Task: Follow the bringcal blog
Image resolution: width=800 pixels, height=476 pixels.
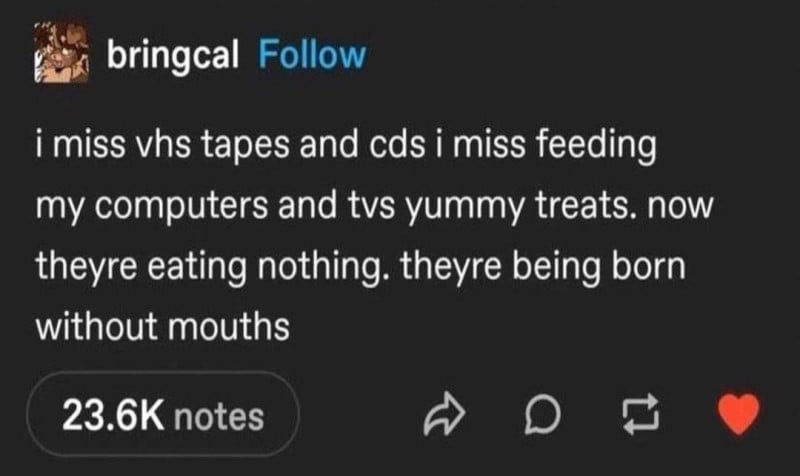Action: [311, 54]
